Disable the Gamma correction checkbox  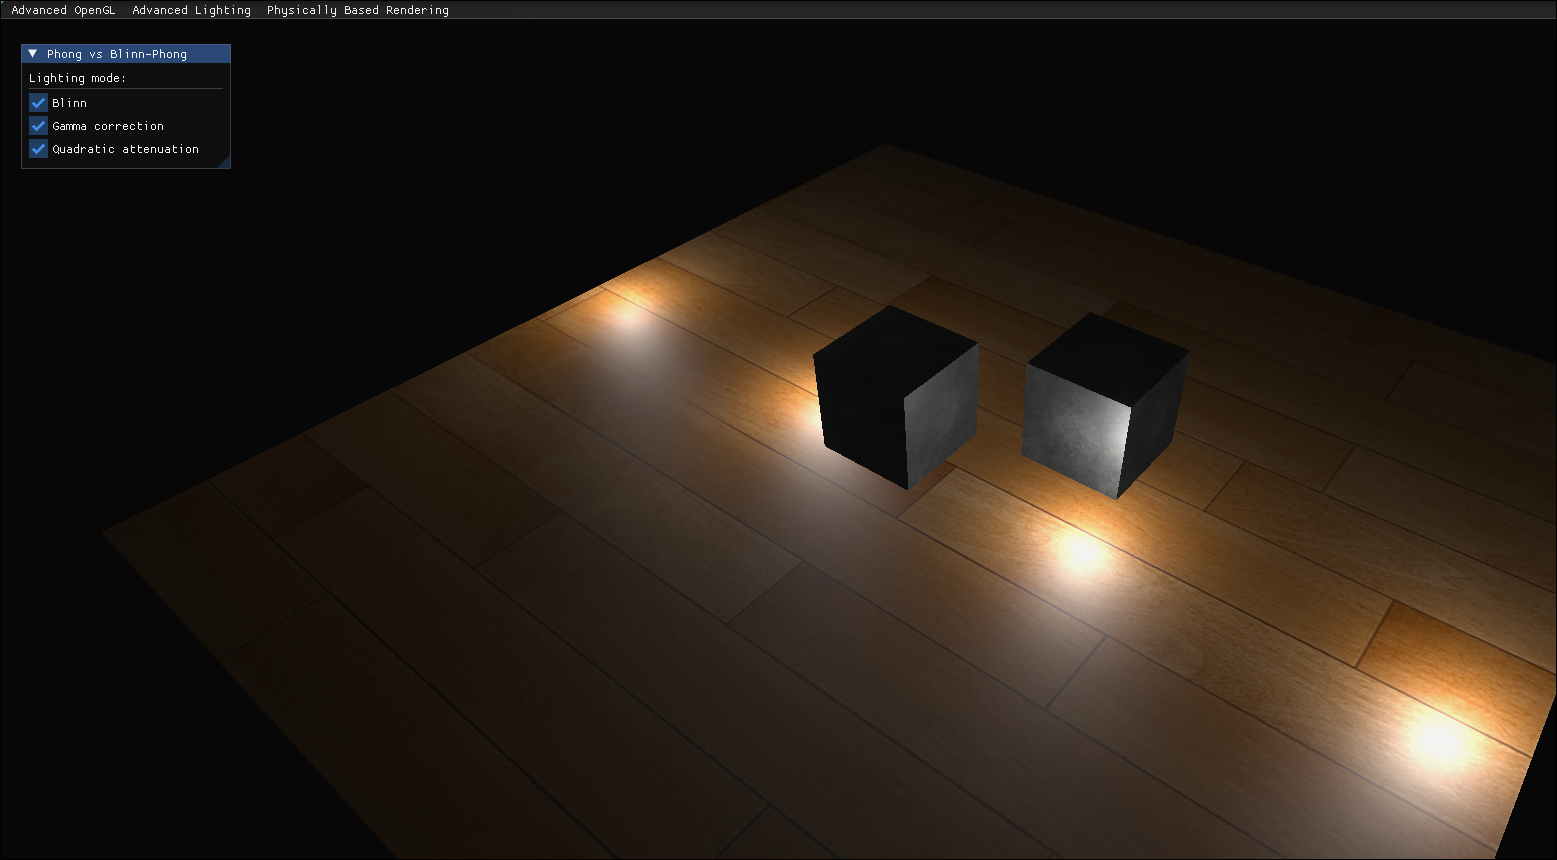[39, 126]
